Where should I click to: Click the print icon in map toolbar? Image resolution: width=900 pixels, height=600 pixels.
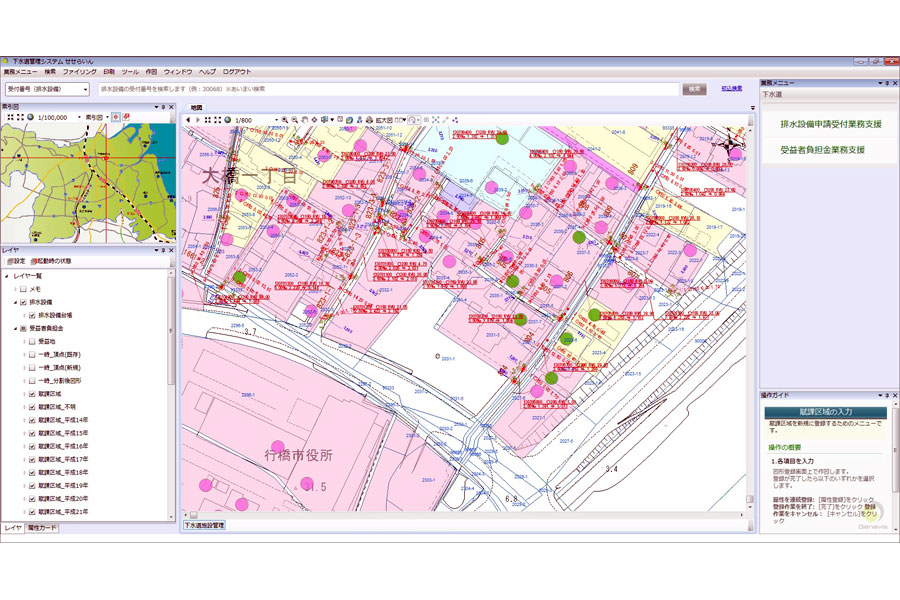pyautogui.click(x=368, y=120)
